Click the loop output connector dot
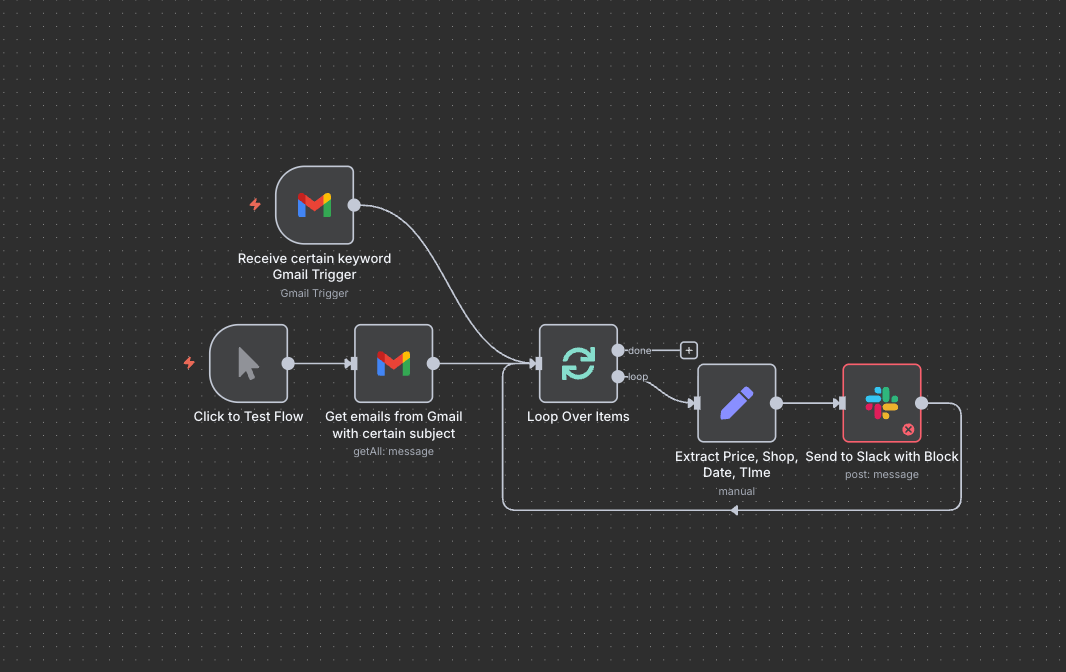 (618, 377)
